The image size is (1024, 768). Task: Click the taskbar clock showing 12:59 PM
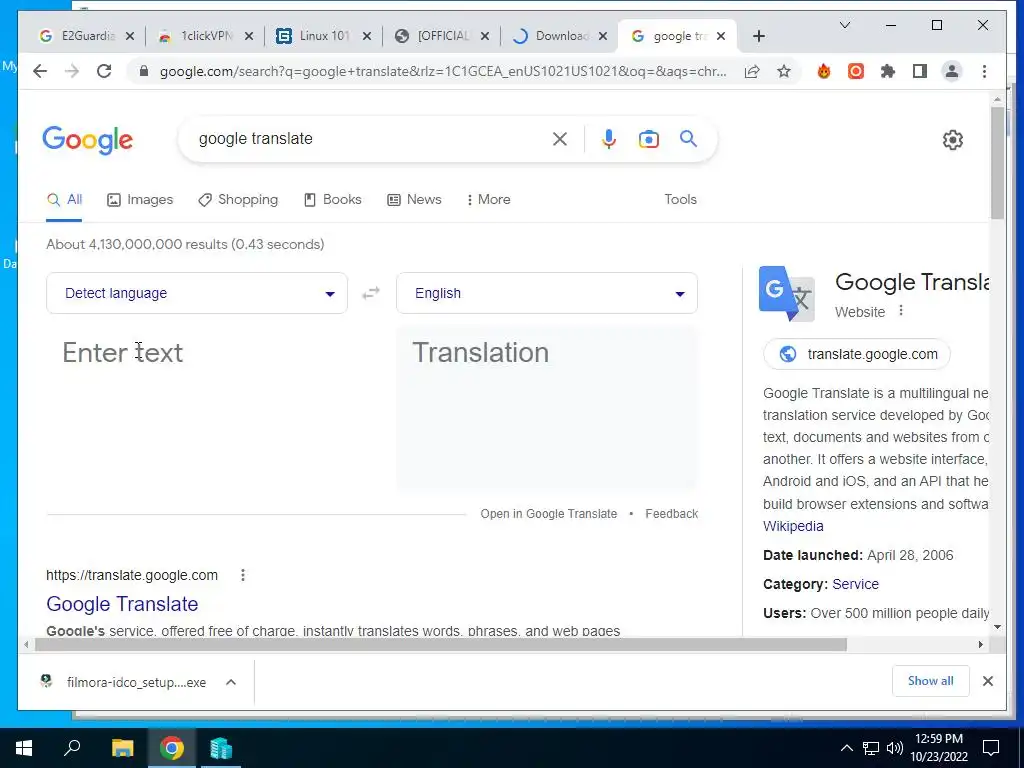938,748
